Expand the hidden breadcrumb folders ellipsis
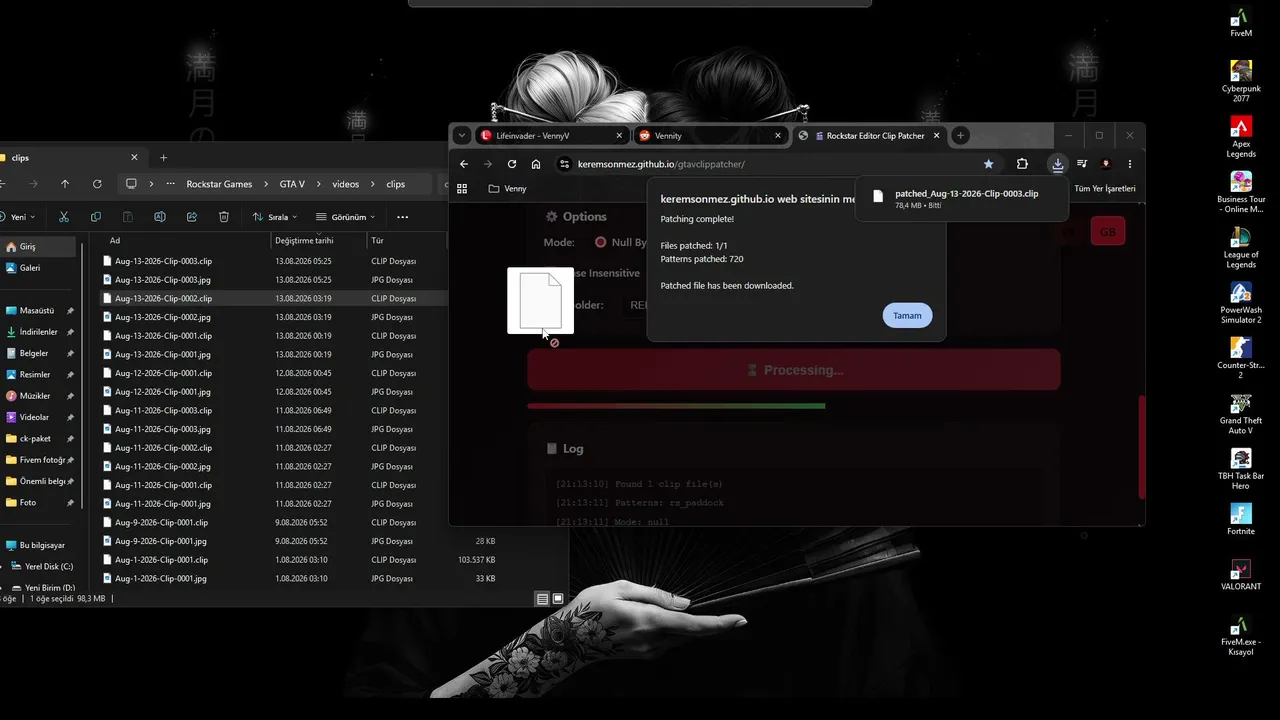Viewport: 1280px width, 720px height. coord(171,184)
